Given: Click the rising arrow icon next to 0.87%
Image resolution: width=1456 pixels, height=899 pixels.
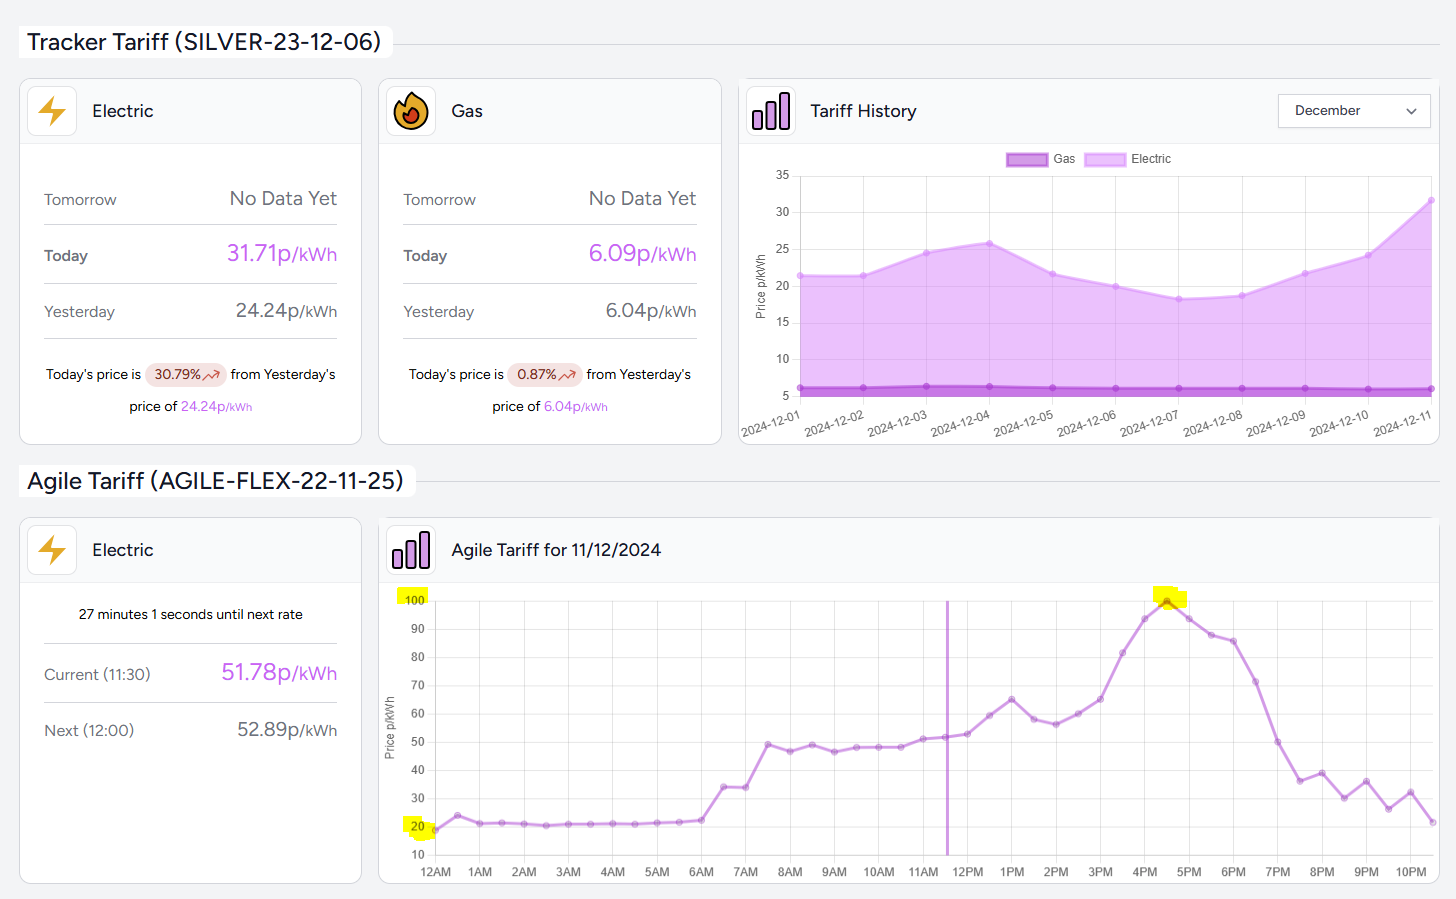Looking at the screenshot, I should (568, 375).
